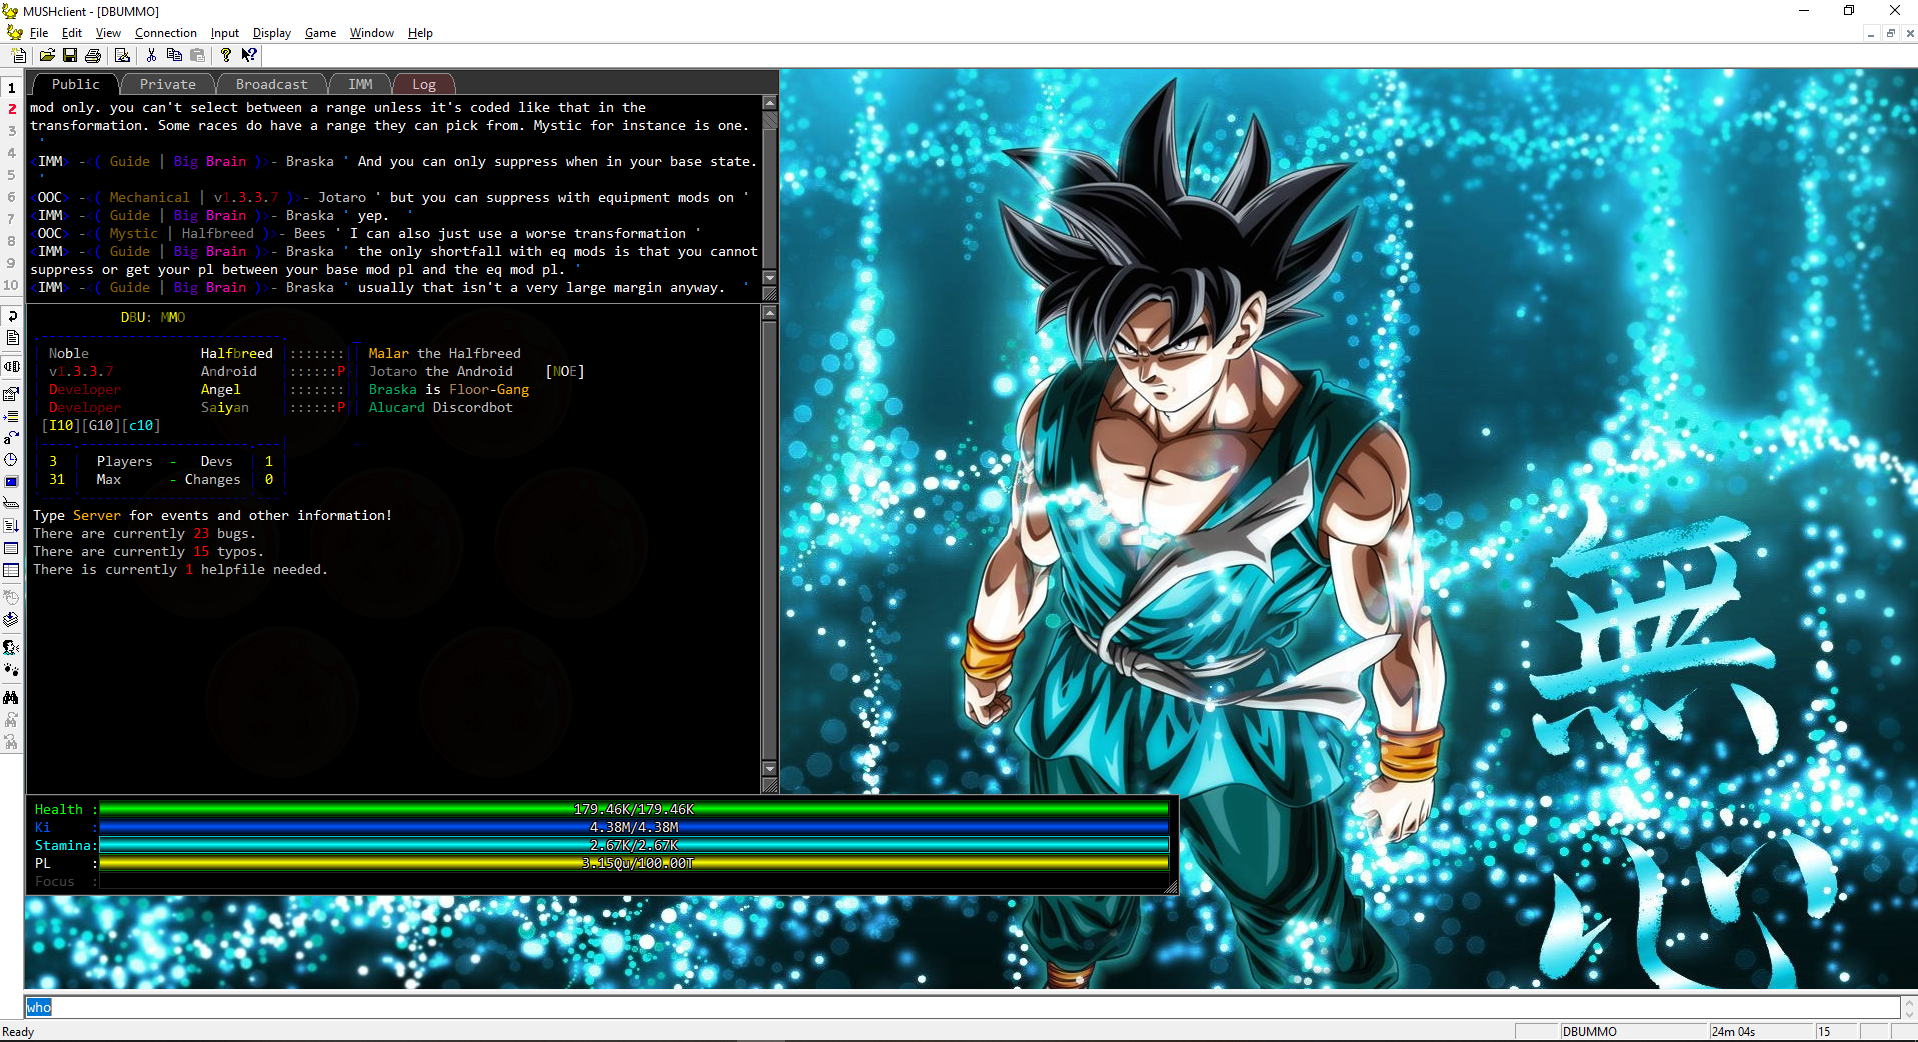Click DBUMMO in the status bar
The image size is (1918, 1042).
[1633, 1031]
